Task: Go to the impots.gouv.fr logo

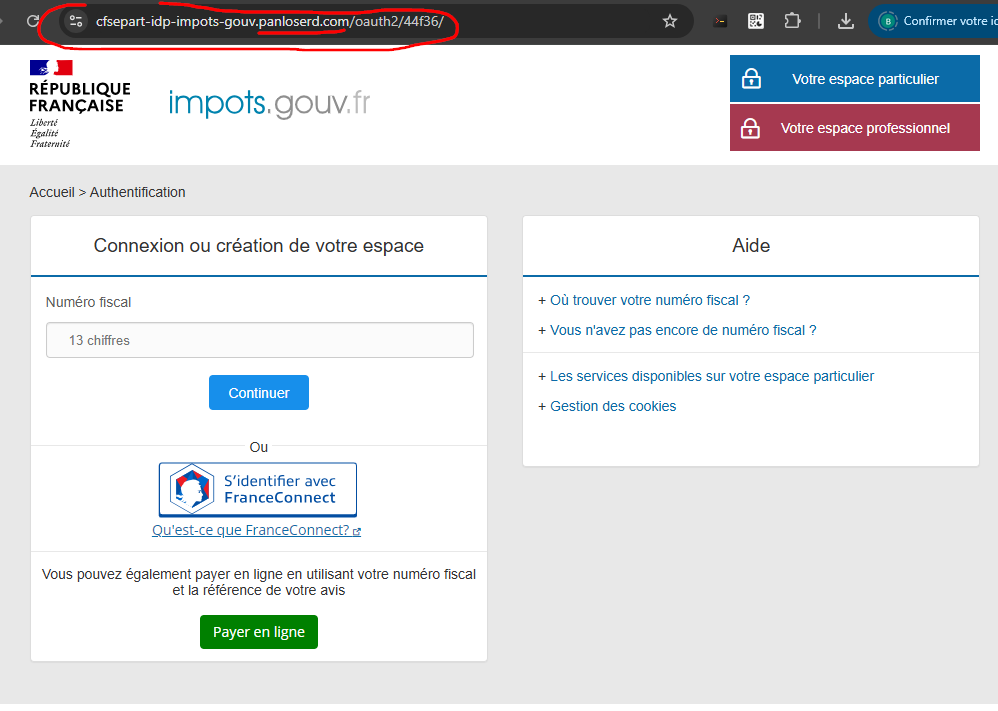Action: click(x=269, y=103)
